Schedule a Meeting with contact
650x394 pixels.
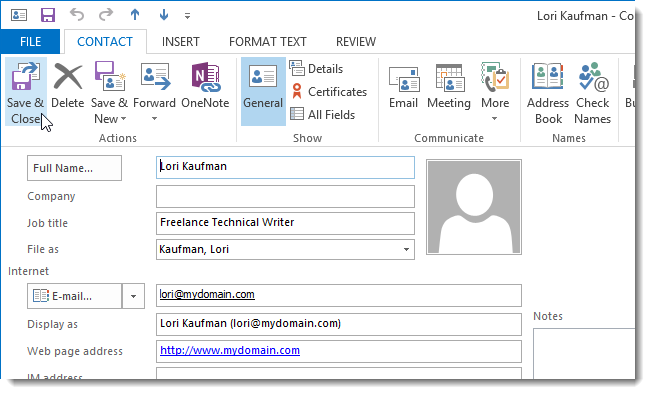(449, 86)
